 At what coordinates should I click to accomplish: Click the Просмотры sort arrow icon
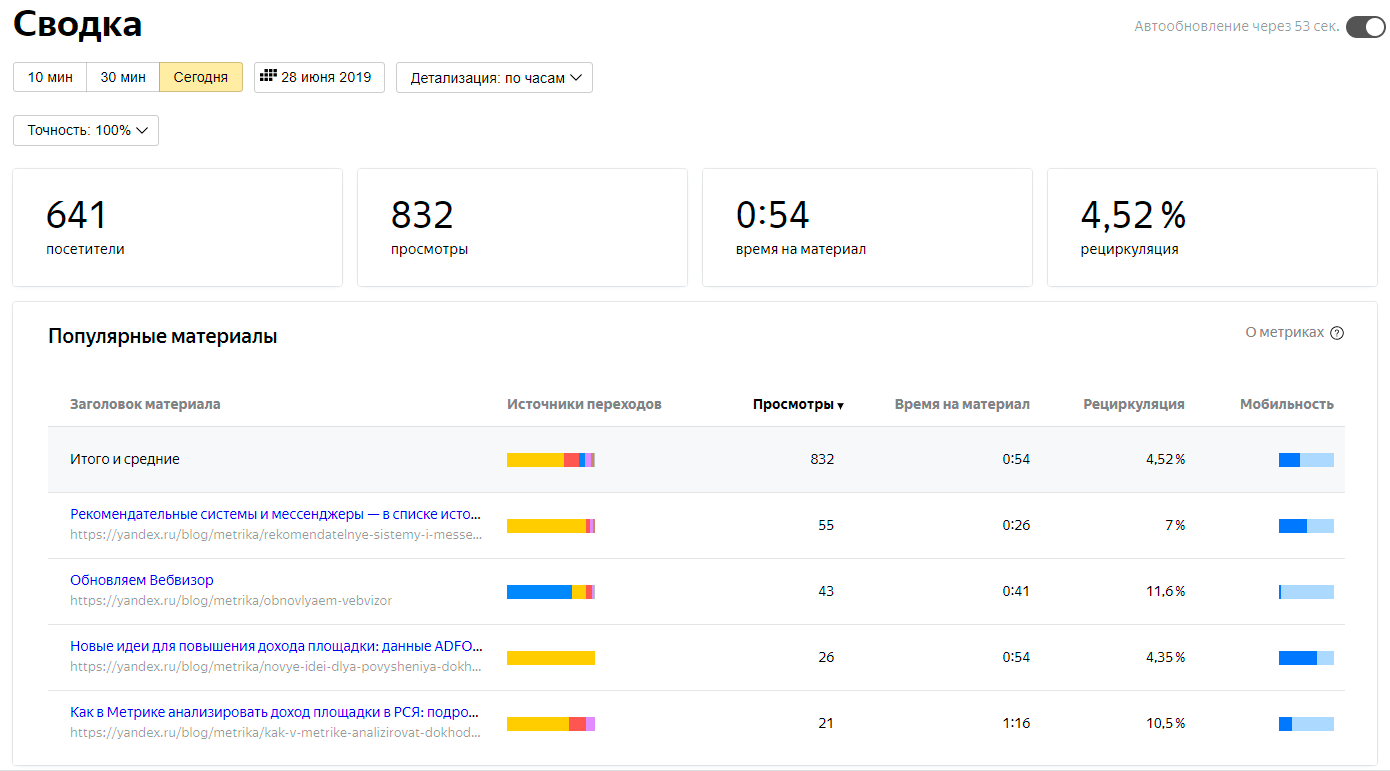pyautogui.click(x=840, y=406)
